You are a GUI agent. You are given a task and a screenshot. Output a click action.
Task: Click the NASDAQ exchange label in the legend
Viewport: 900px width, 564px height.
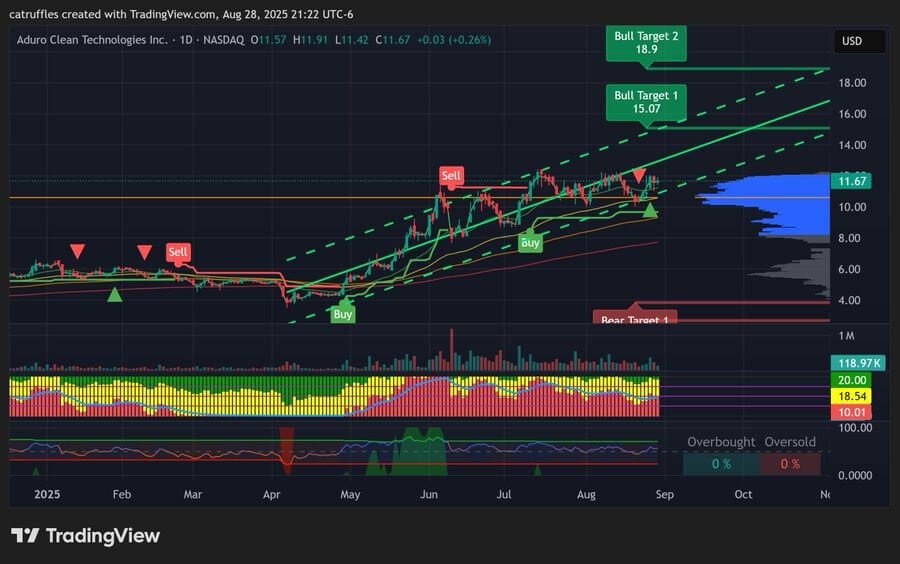(223, 40)
